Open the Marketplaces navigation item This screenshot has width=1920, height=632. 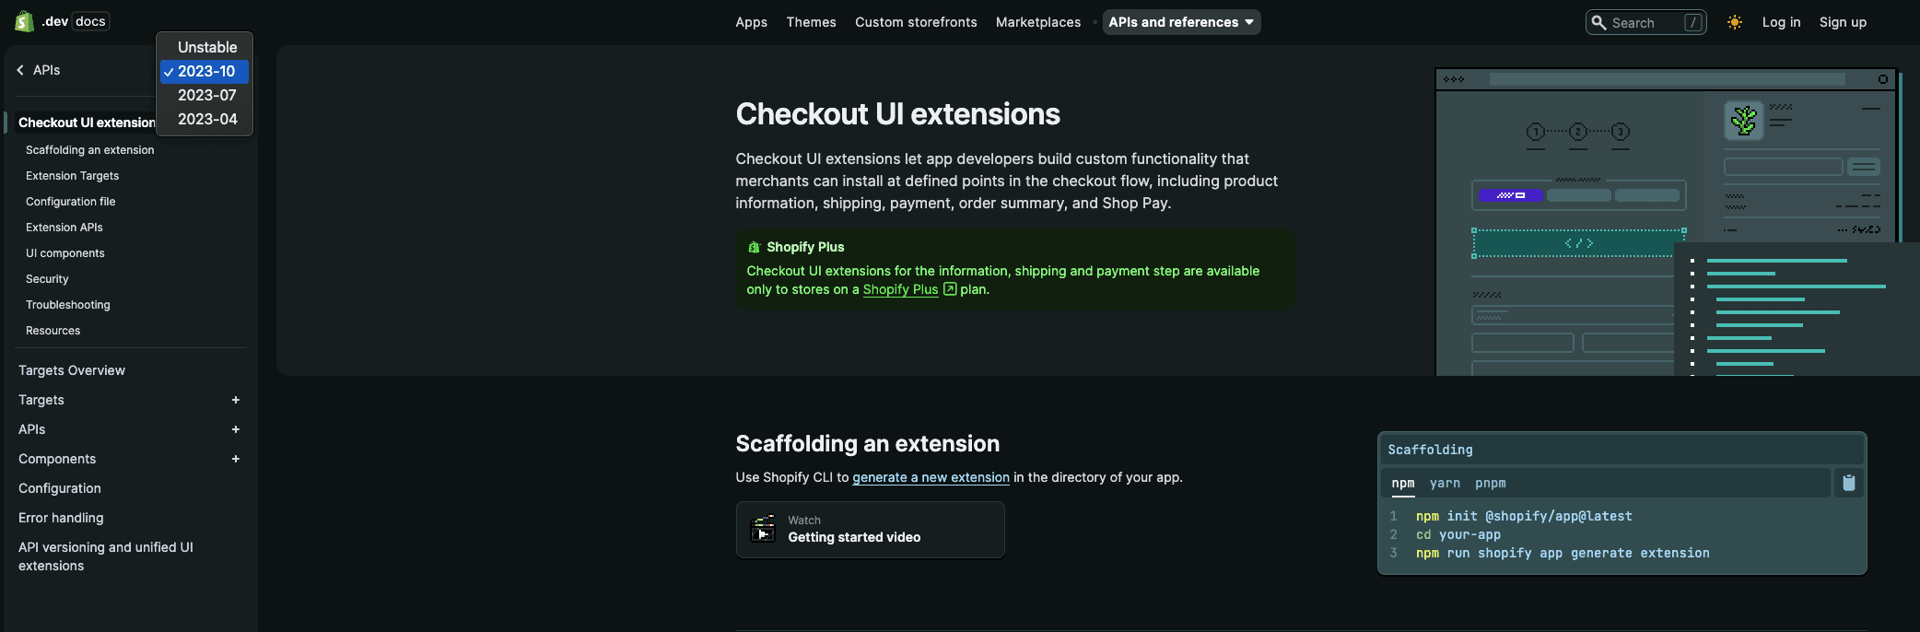1038,22
